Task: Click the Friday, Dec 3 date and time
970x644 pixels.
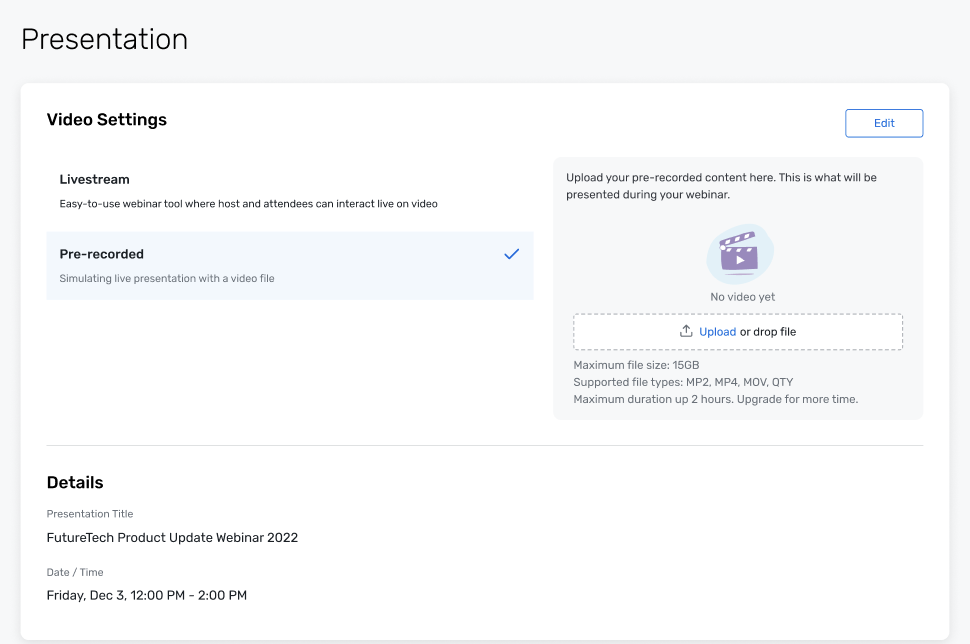Action: (147, 596)
